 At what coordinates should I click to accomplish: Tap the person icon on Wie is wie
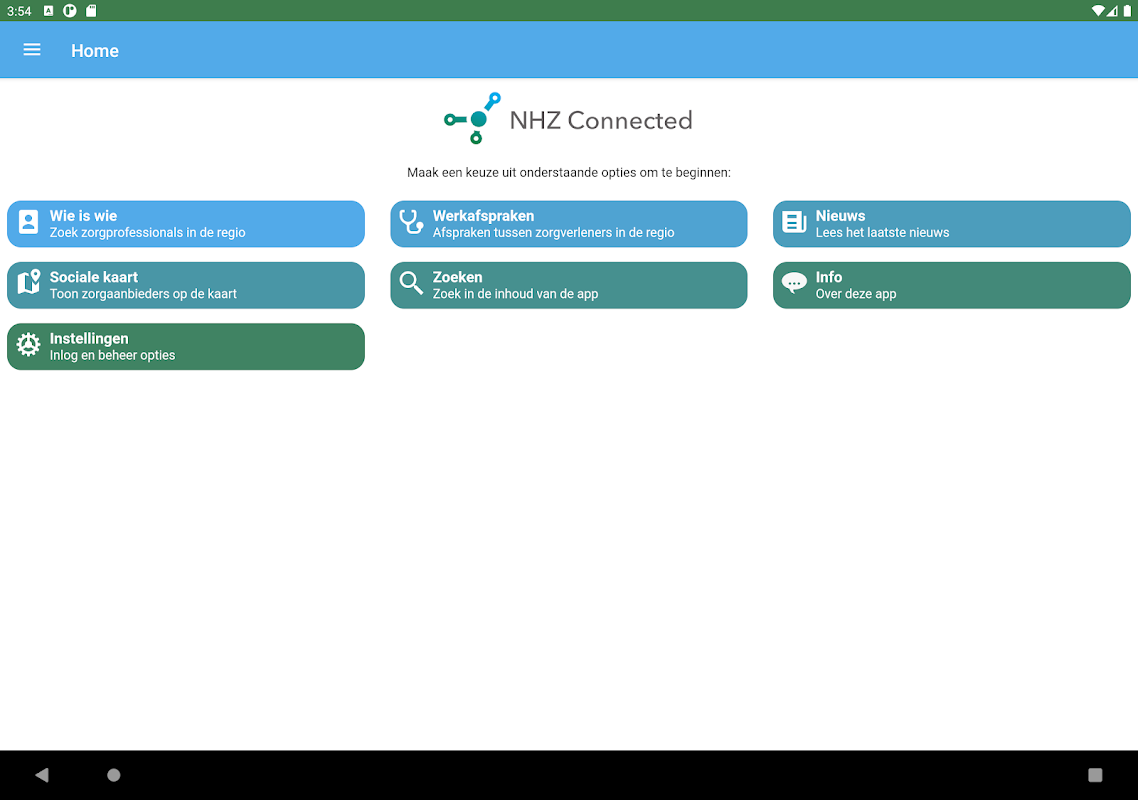click(x=28, y=221)
